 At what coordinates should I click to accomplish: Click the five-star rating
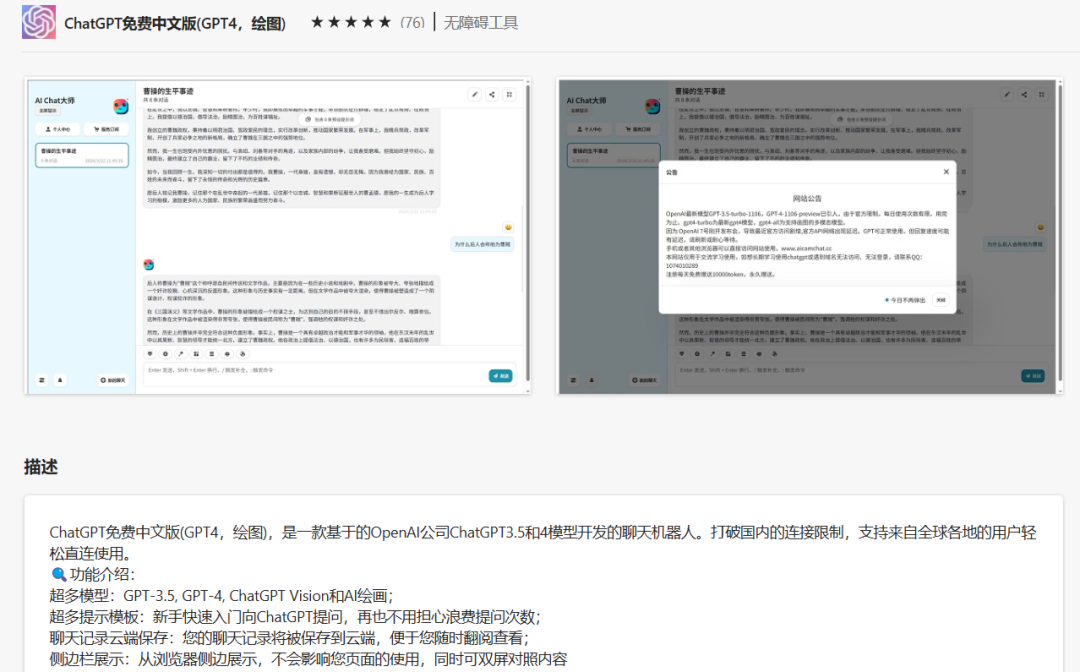351,23
